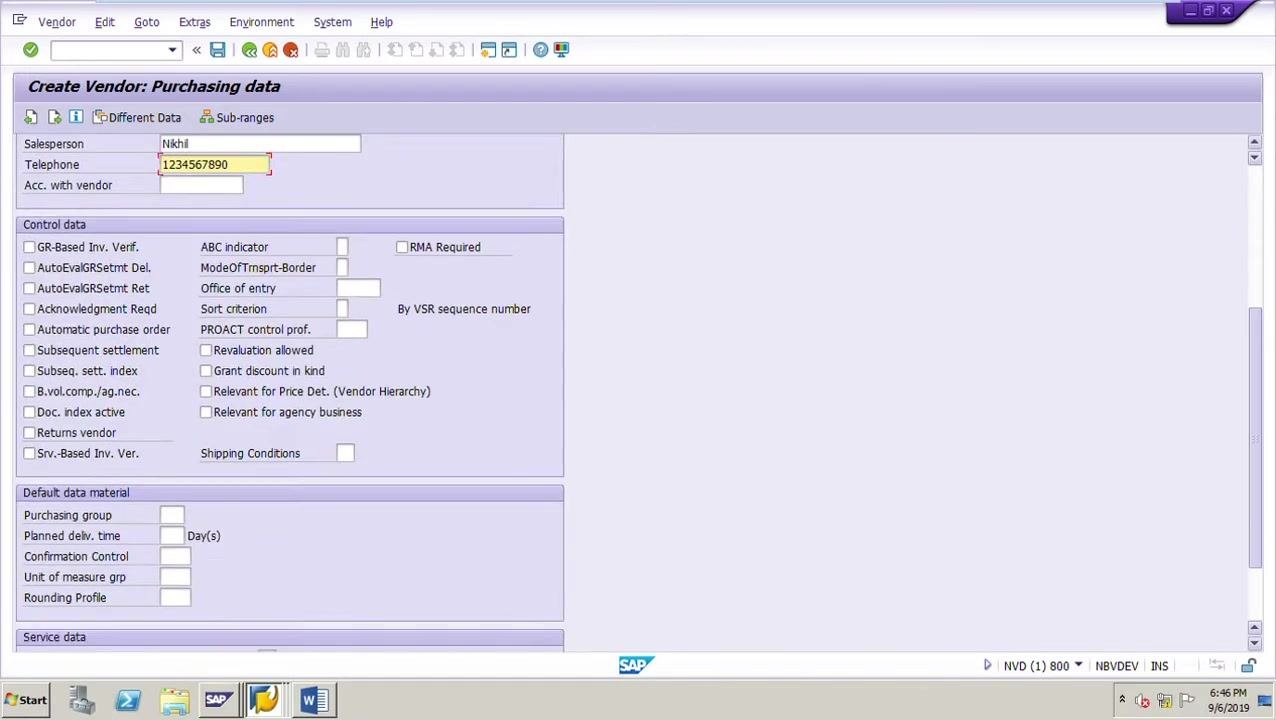Screen dimensions: 1276x720
Task: Open the NVD (1) 800 system dropdown
Action: pyautogui.click(x=1077, y=666)
